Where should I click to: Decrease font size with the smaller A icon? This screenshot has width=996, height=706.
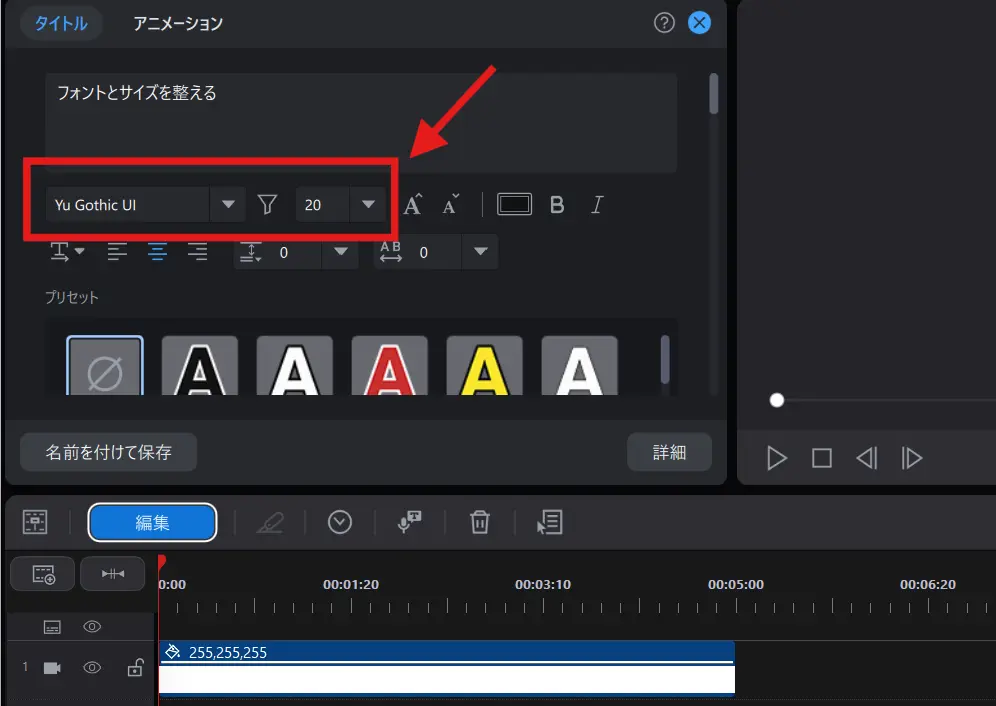(x=450, y=205)
